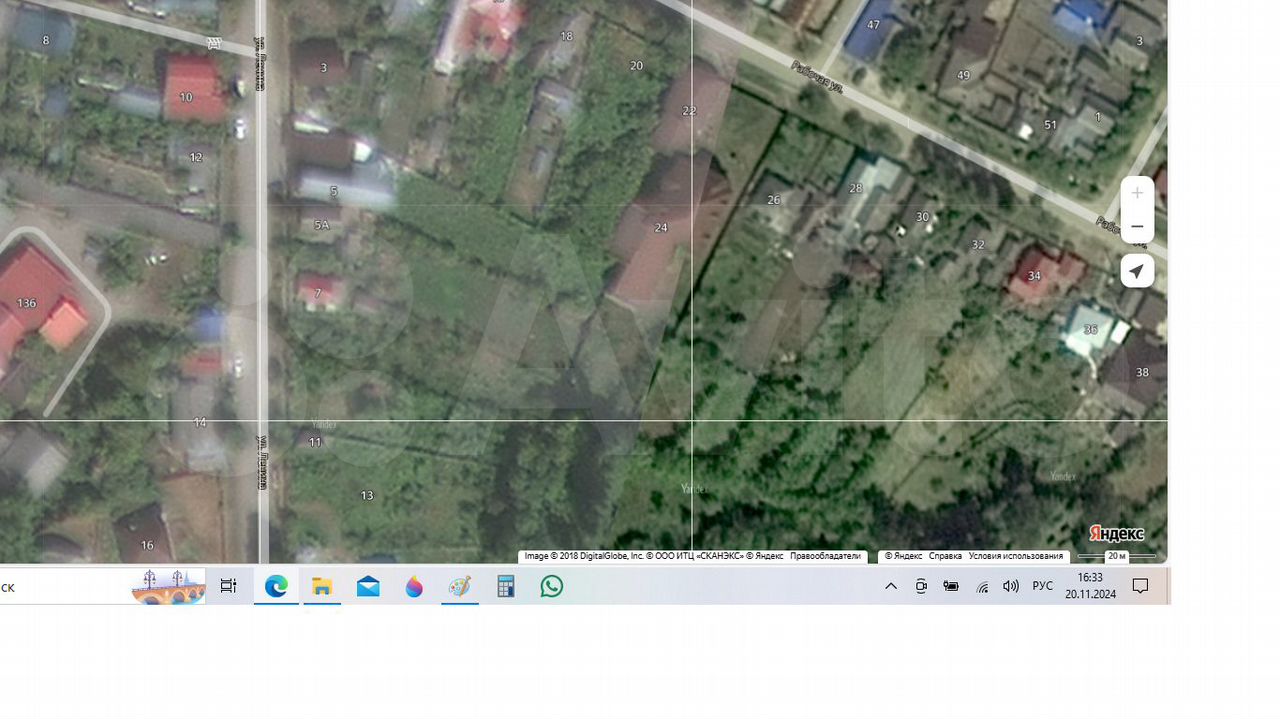Open the clock showing 16:33
The image size is (1280, 719).
(x=1090, y=586)
